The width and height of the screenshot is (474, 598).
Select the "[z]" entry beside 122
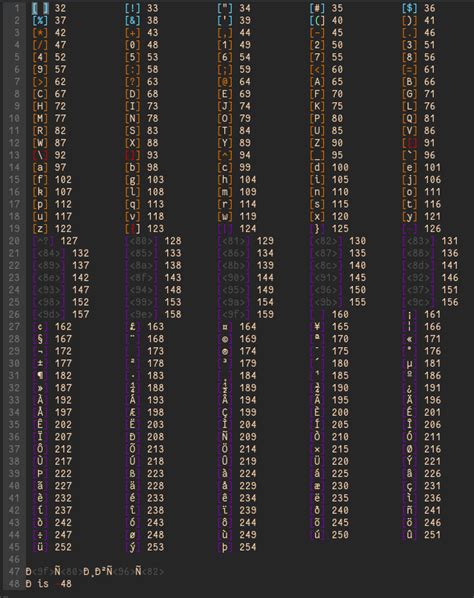[40, 229]
